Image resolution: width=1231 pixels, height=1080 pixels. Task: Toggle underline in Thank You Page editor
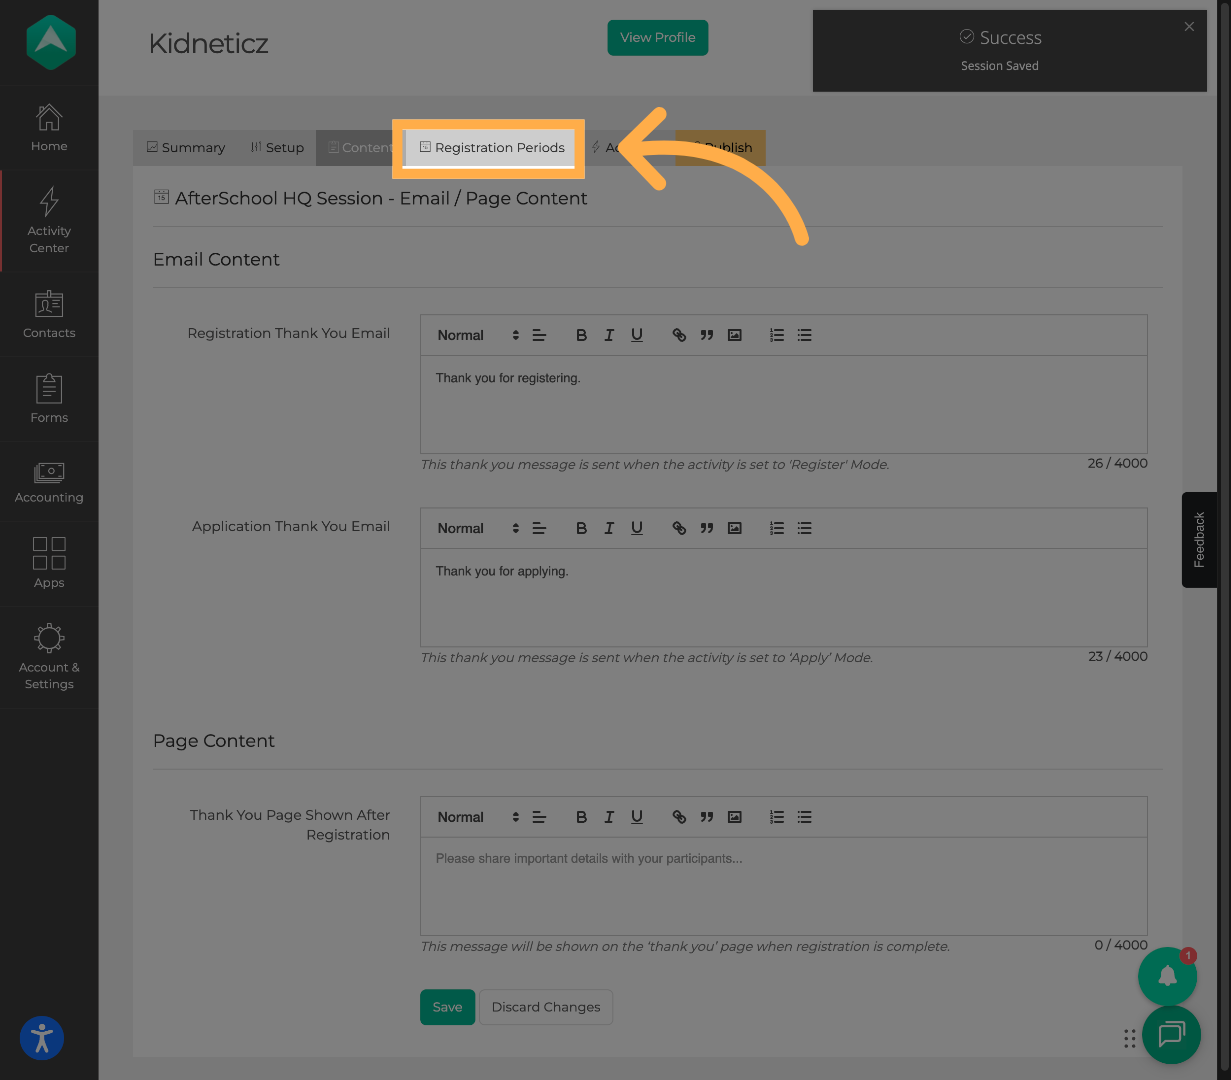point(637,817)
